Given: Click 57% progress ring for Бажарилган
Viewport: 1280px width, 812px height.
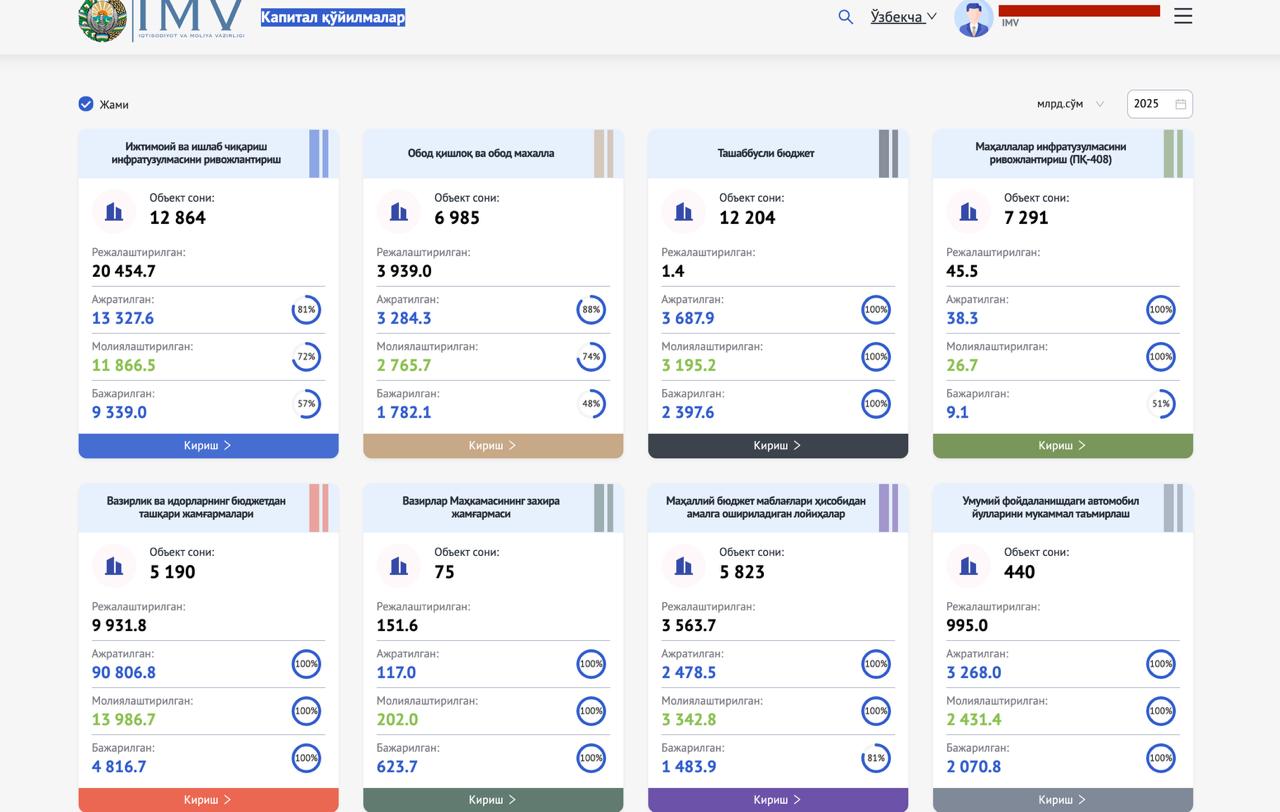Looking at the screenshot, I should click(306, 404).
